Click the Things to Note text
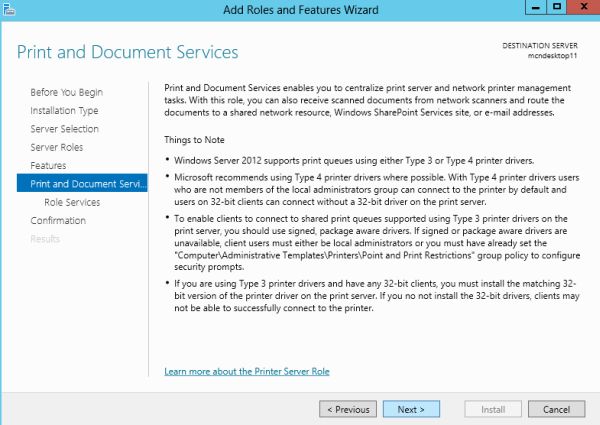 (194, 140)
